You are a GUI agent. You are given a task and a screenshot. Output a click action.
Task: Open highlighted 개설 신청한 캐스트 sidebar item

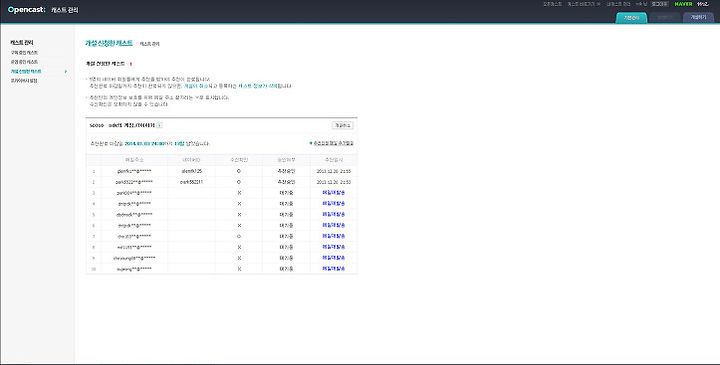coord(26,72)
